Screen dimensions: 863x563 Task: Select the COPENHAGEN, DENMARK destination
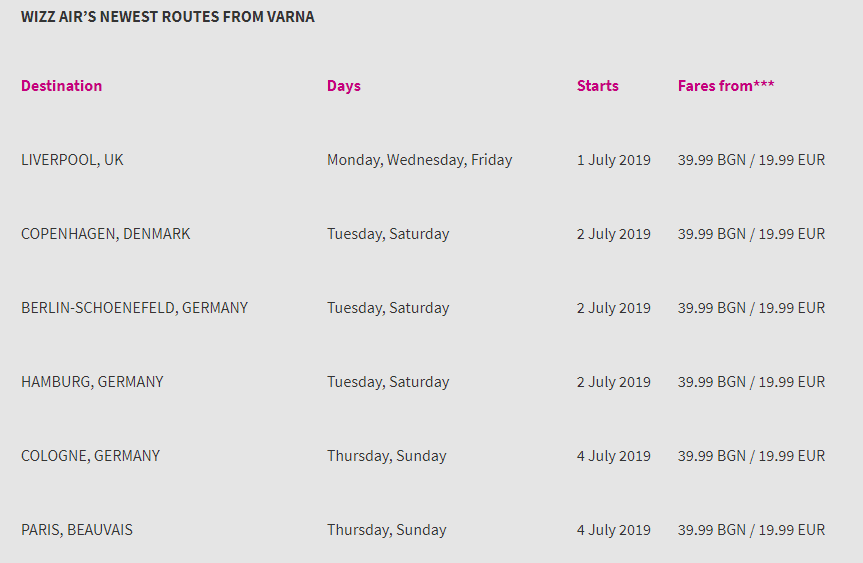pos(106,234)
